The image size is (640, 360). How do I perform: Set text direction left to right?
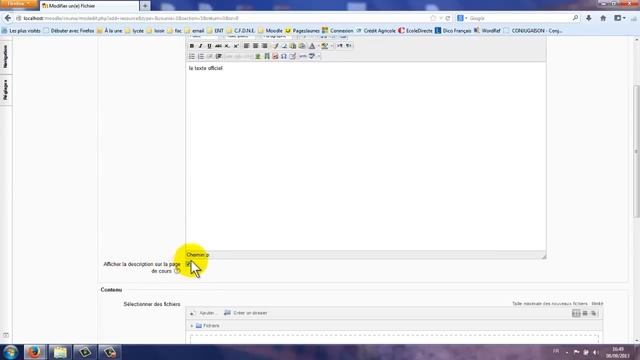340,46
